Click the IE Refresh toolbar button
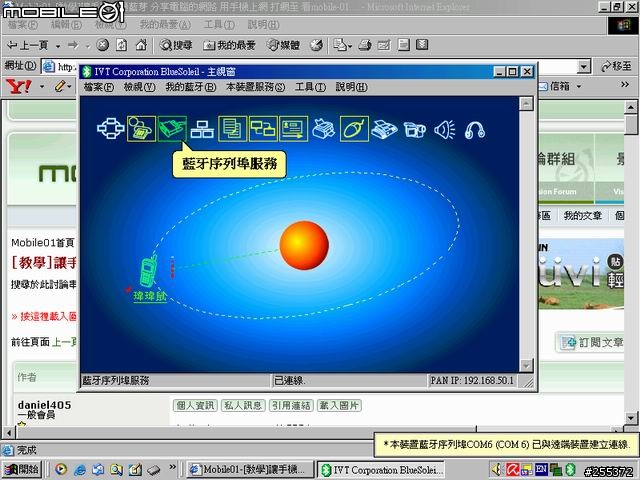The height and width of the screenshot is (480, 640). [122, 45]
